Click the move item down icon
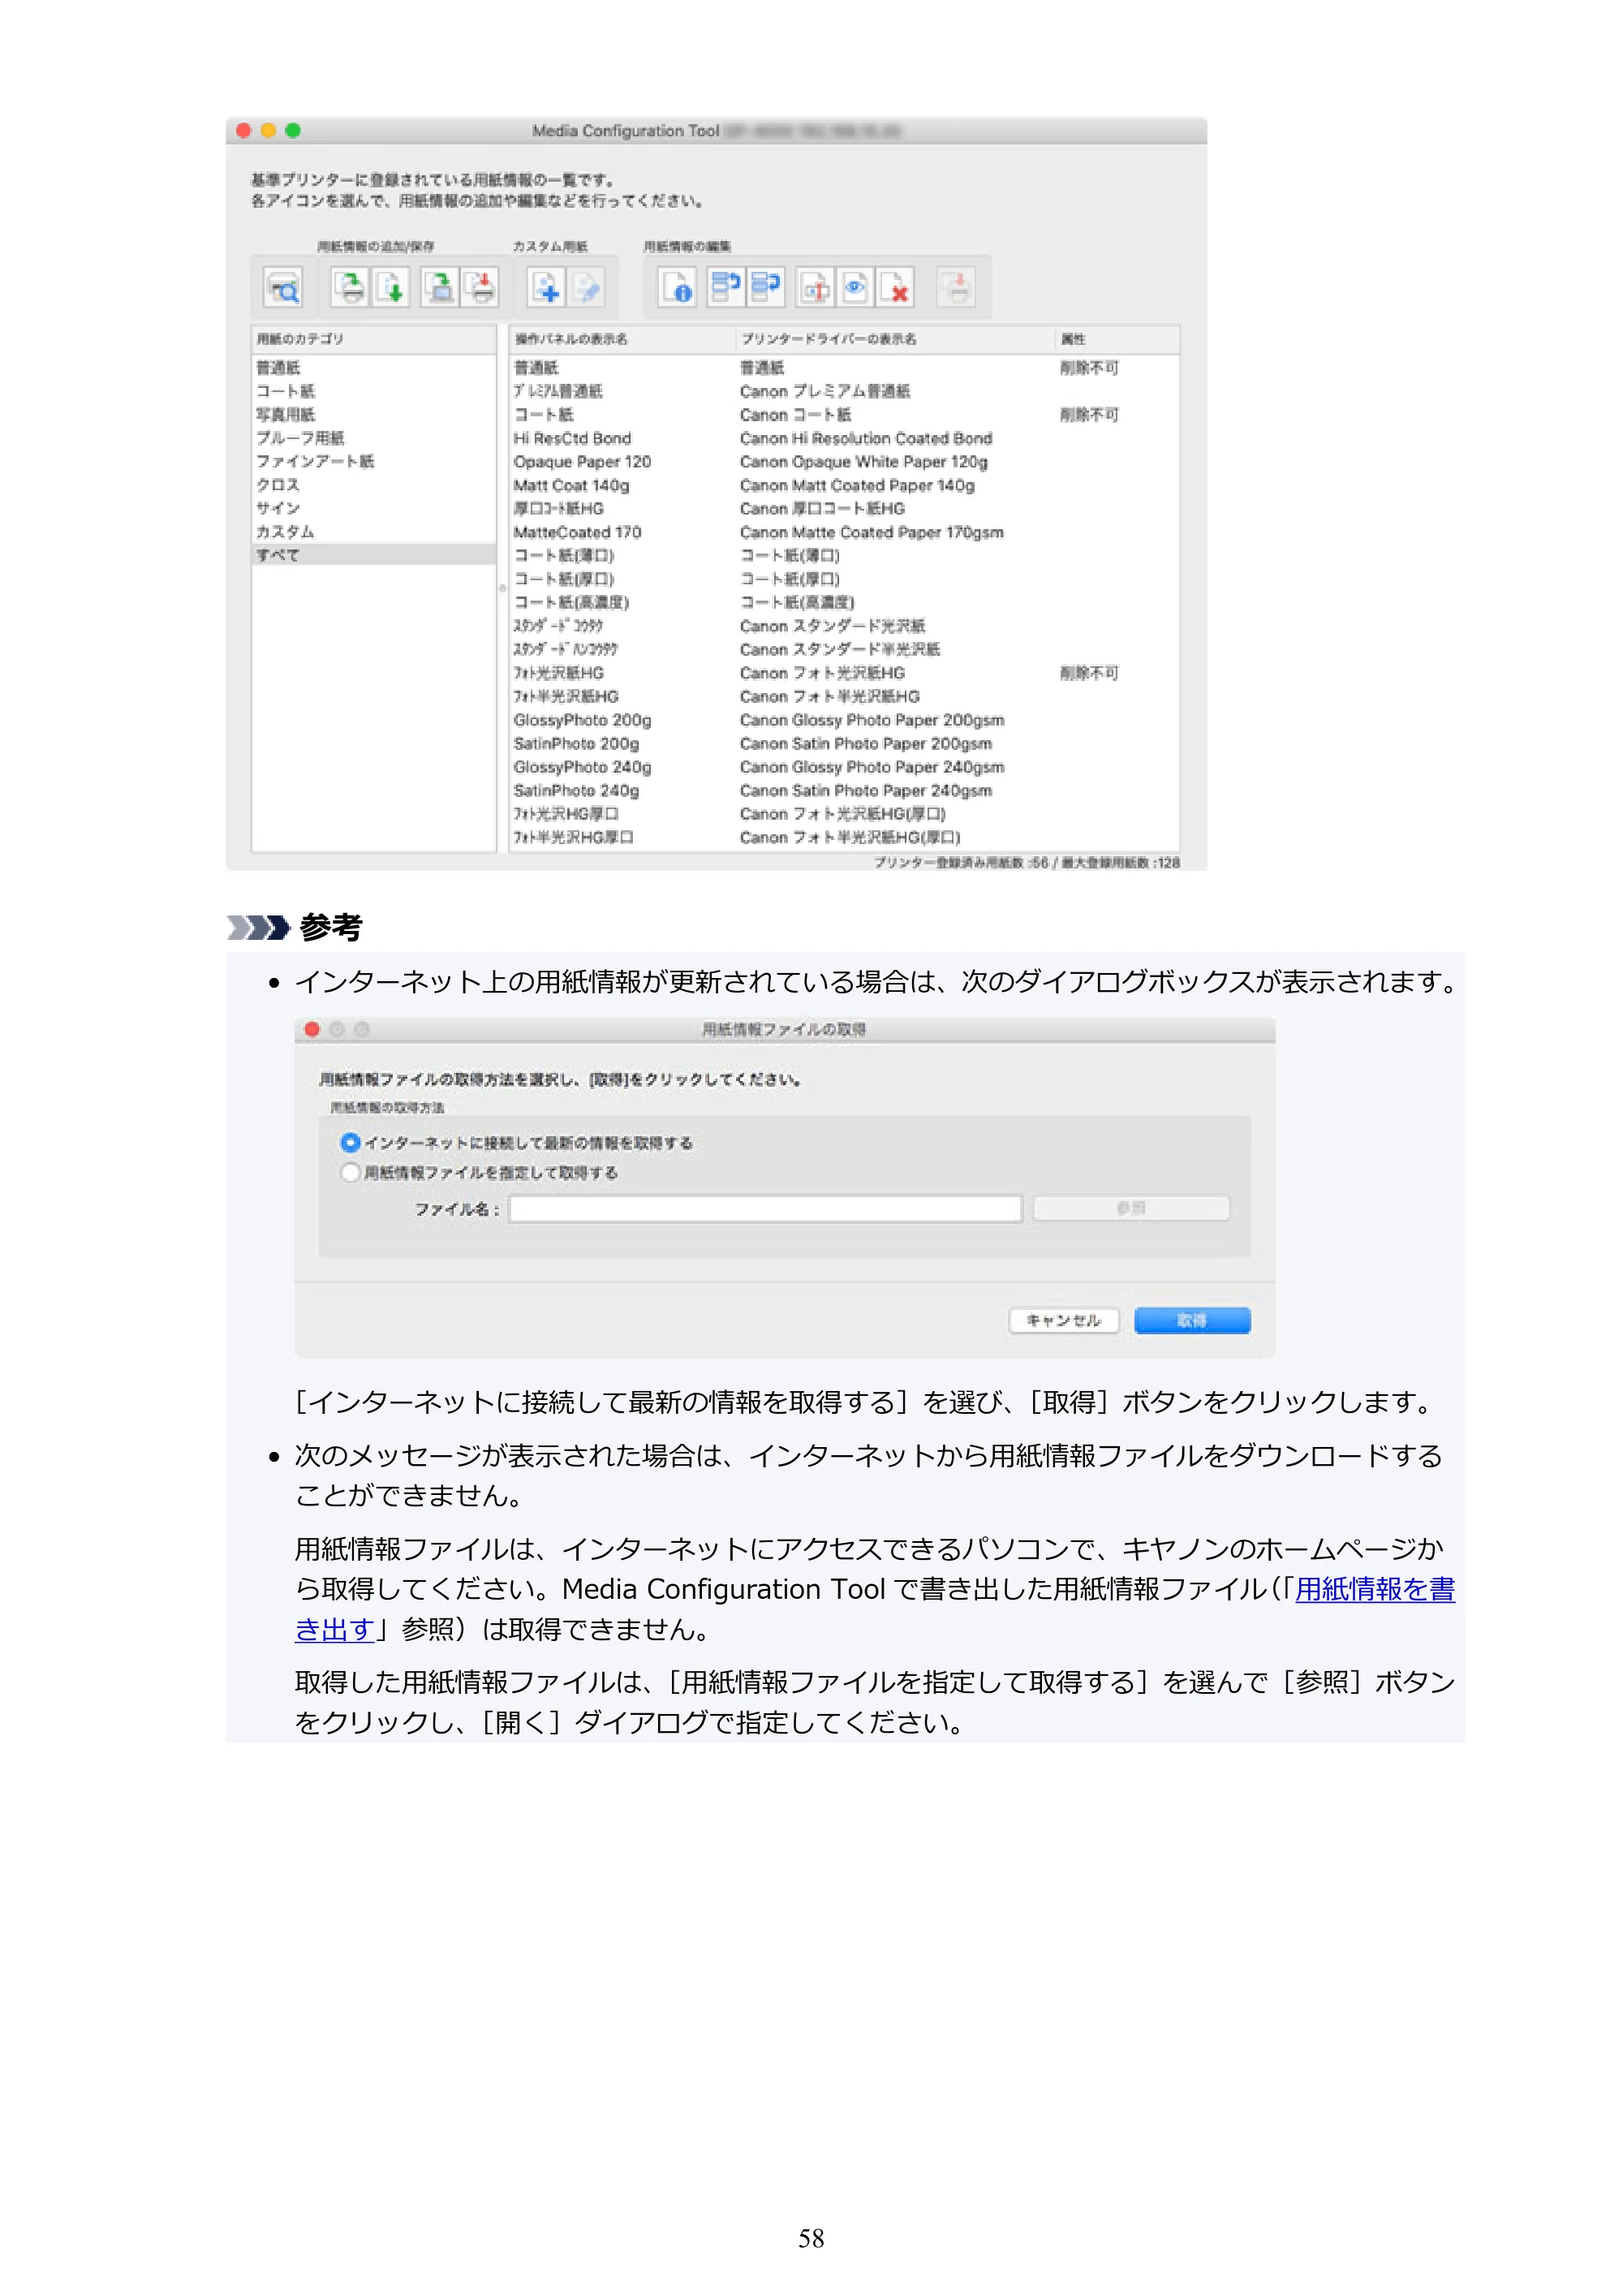 click(x=766, y=288)
